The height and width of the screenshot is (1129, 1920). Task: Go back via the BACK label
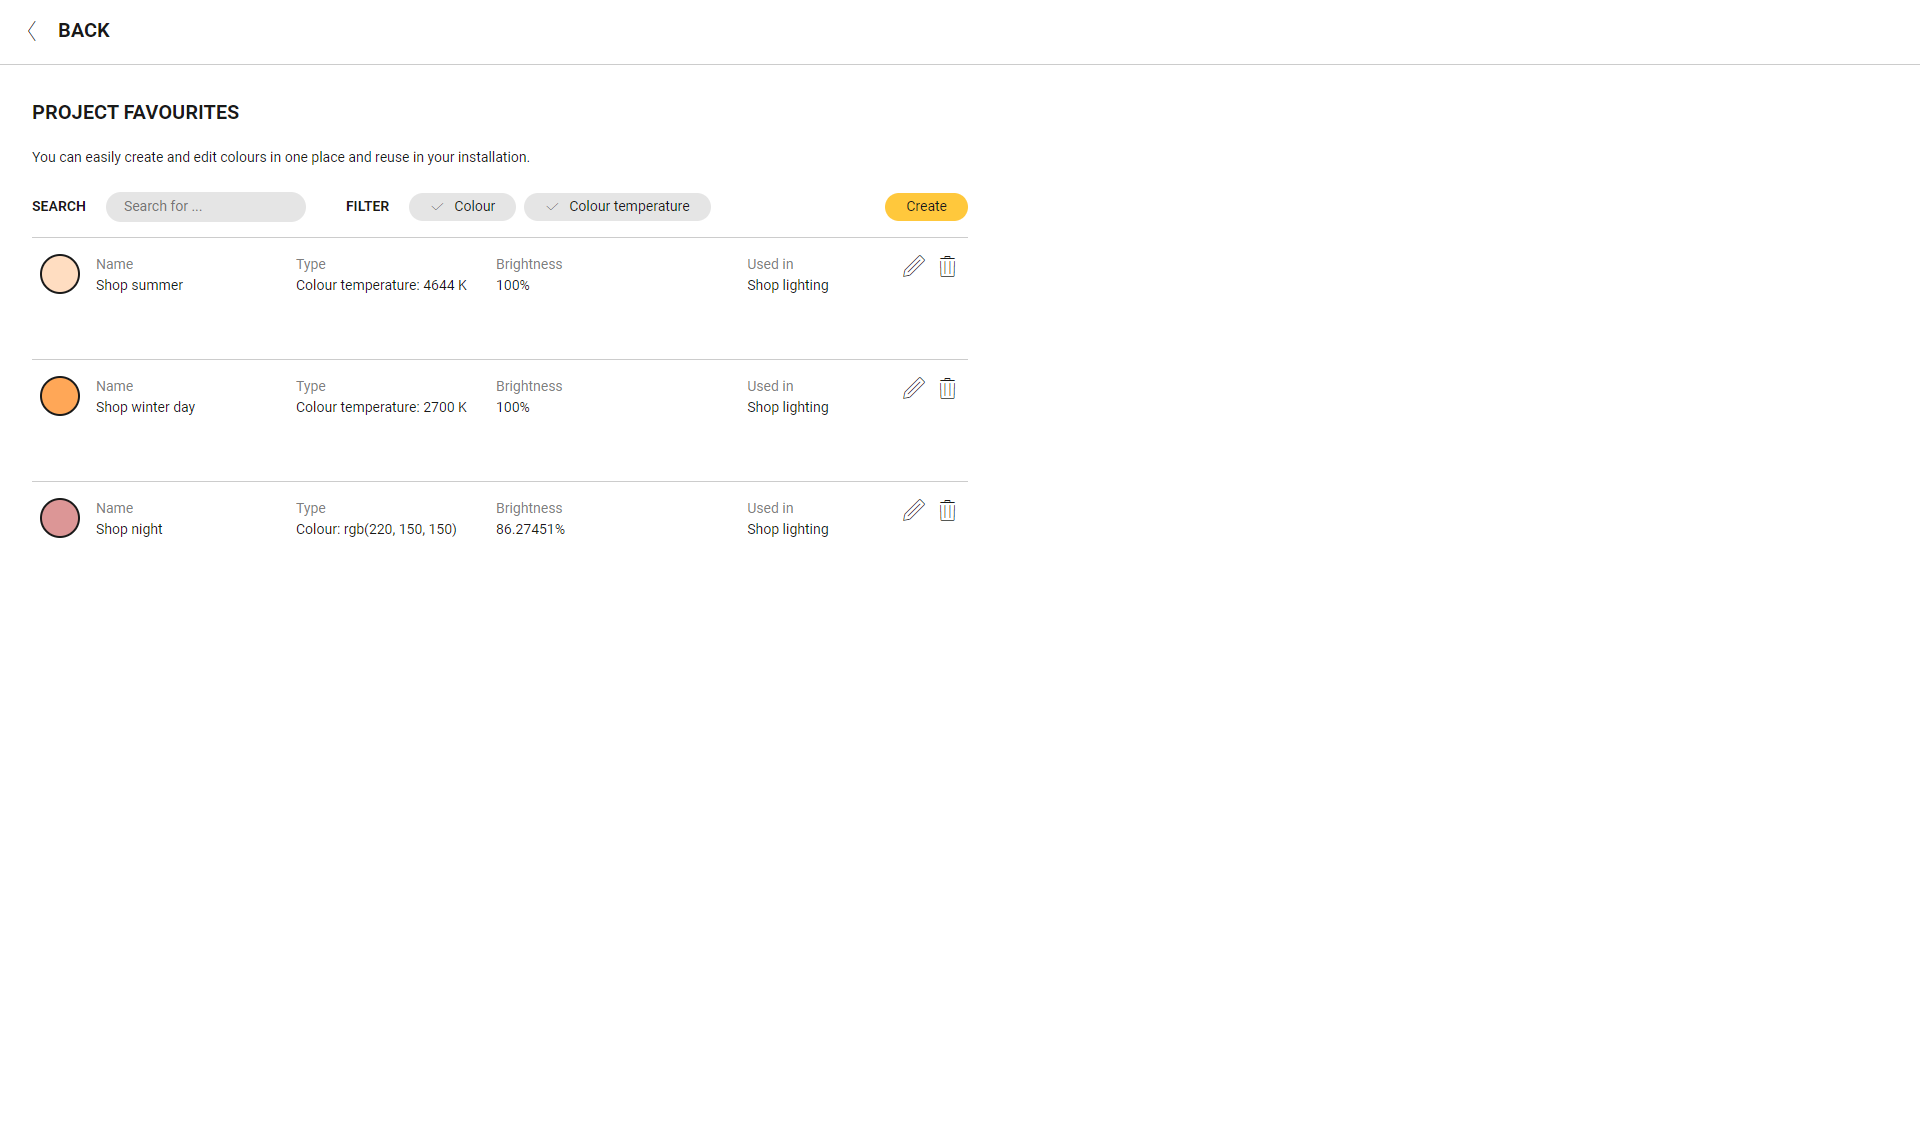coord(84,31)
